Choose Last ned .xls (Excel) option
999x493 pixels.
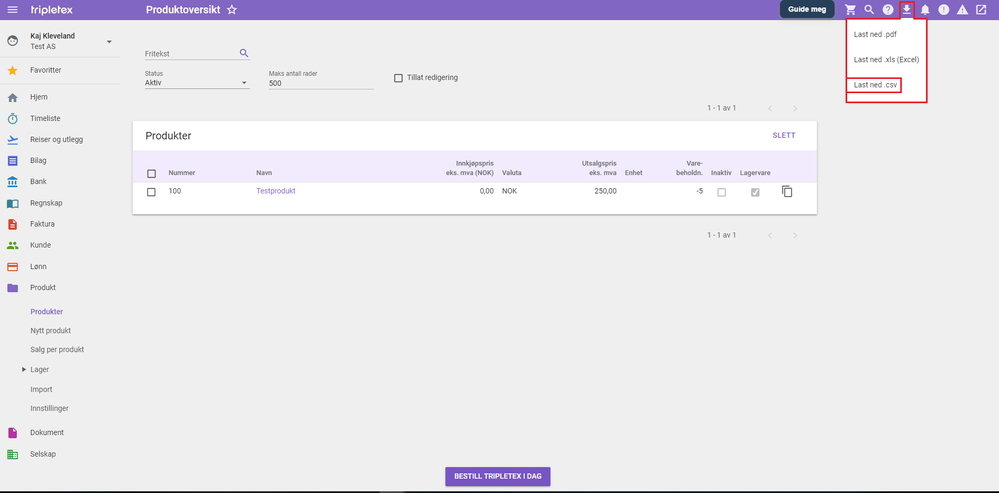point(886,59)
